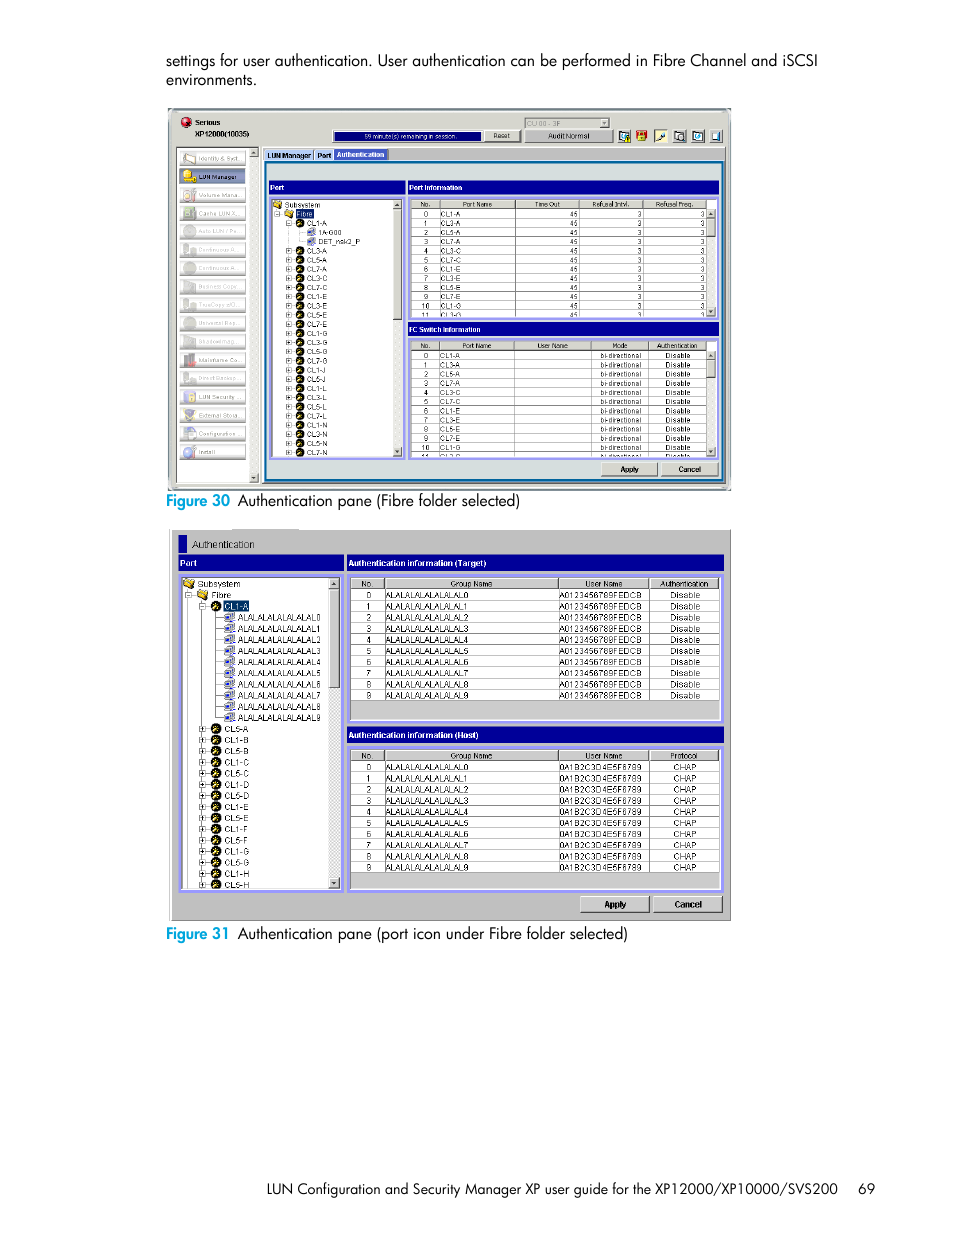Open the Install sidebar item
This screenshot has height=1235, width=954.
click(213, 452)
